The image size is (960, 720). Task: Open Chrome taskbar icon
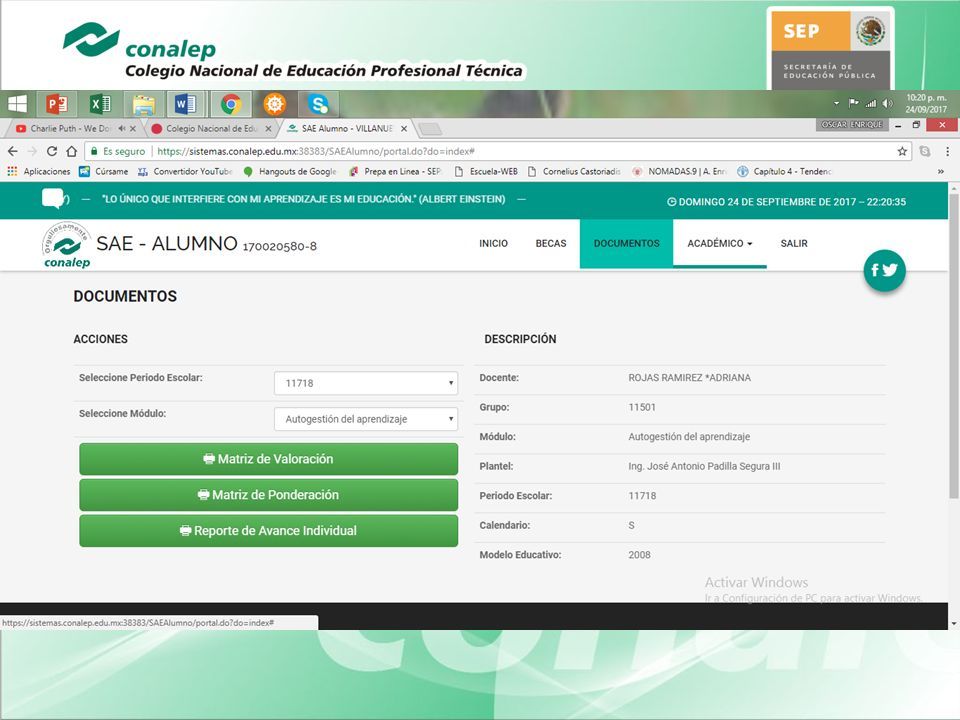(231, 105)
